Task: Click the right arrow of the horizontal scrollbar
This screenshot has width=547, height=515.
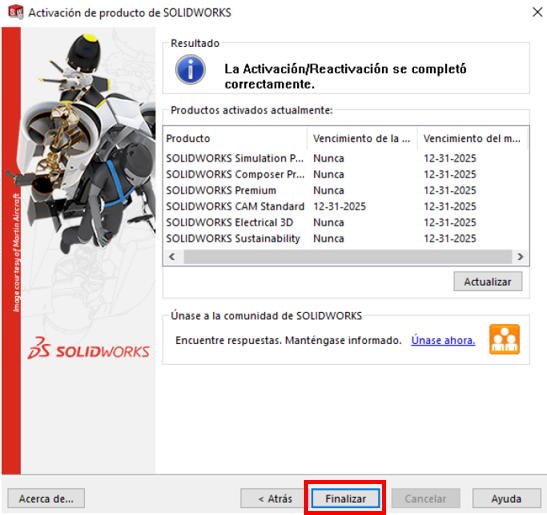Action: click(x=520, y=257)
